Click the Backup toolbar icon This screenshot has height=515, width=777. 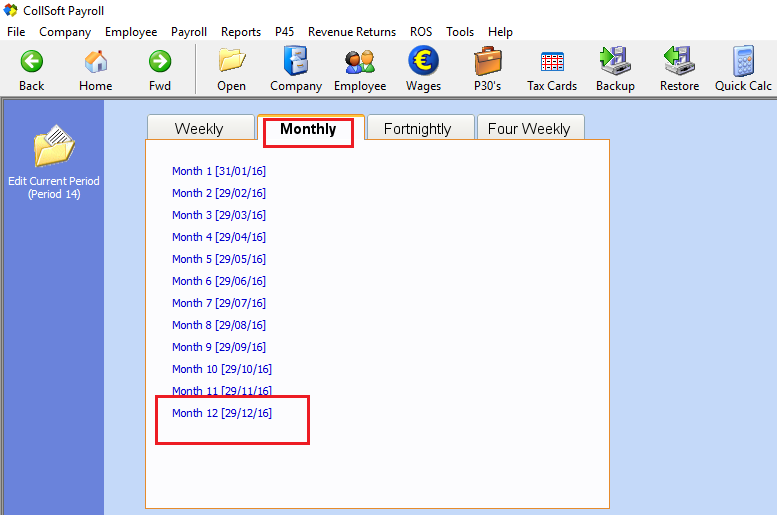click(615, 62)
